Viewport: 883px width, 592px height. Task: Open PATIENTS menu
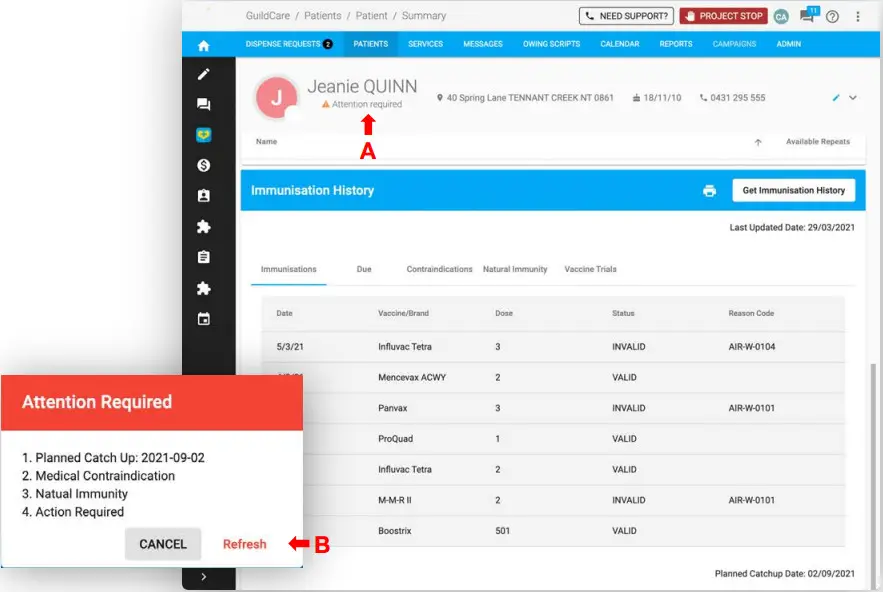coord(371,44)
